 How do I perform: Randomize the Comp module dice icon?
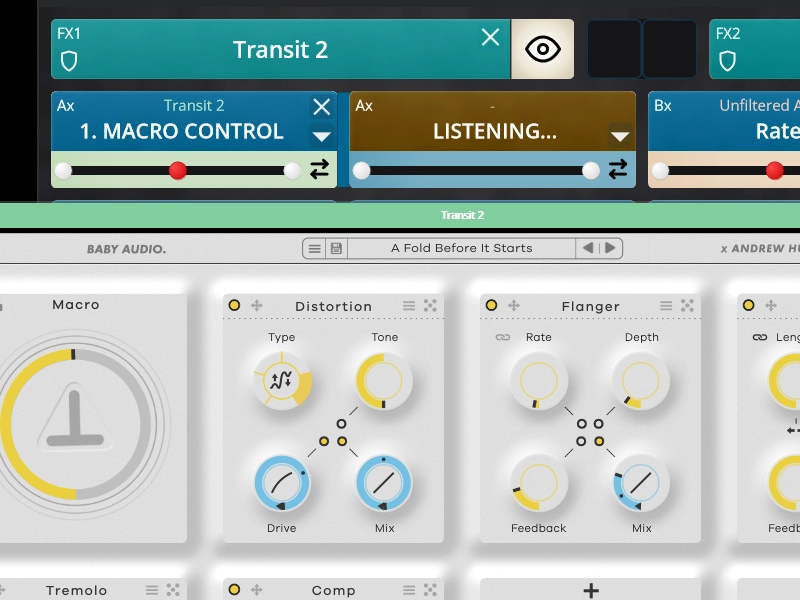click(x=430, y=590)
